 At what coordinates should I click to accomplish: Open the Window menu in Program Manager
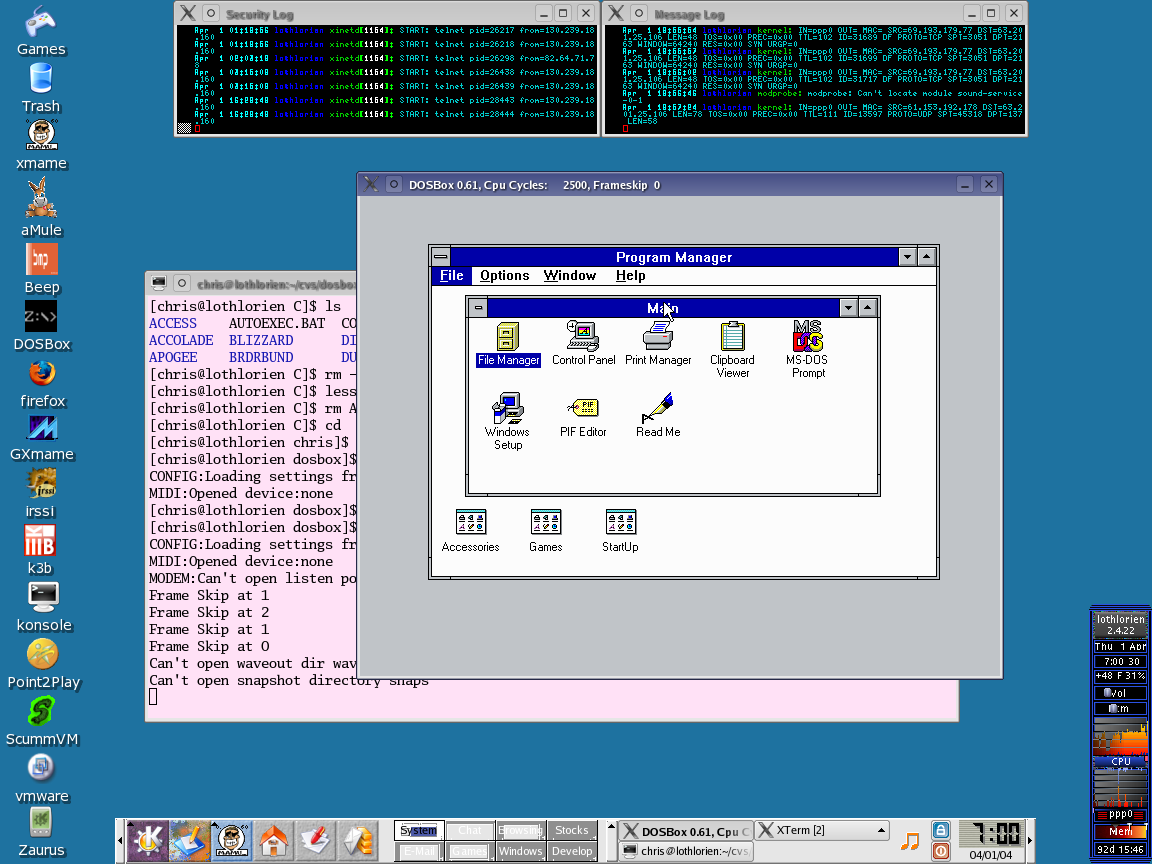tap(569, 276)
